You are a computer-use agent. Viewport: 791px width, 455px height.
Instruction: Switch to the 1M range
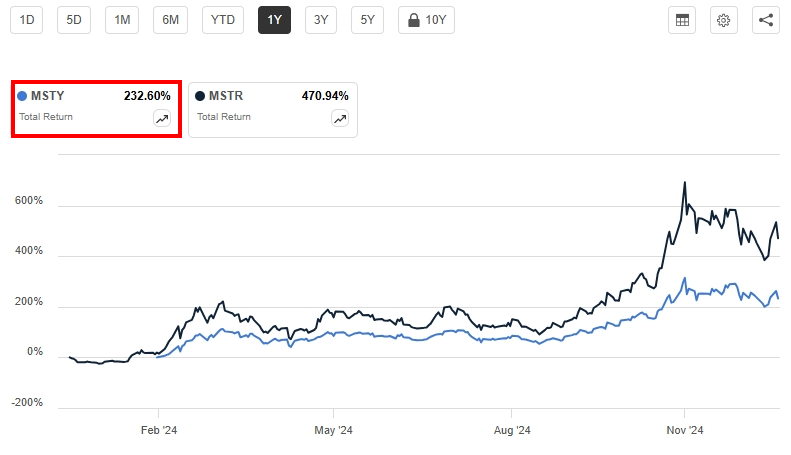pos(122,20)
